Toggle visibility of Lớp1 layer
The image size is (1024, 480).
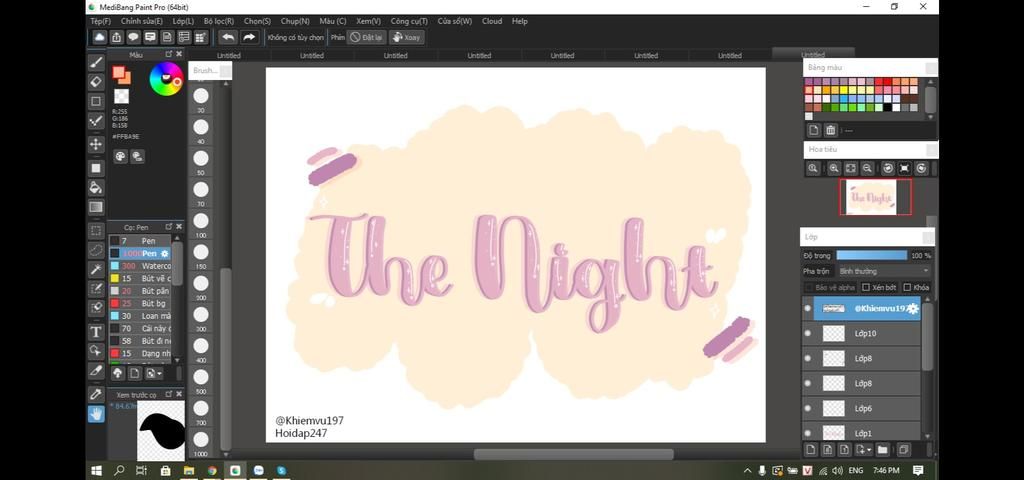pyautogui.click(x=808, y=433)
